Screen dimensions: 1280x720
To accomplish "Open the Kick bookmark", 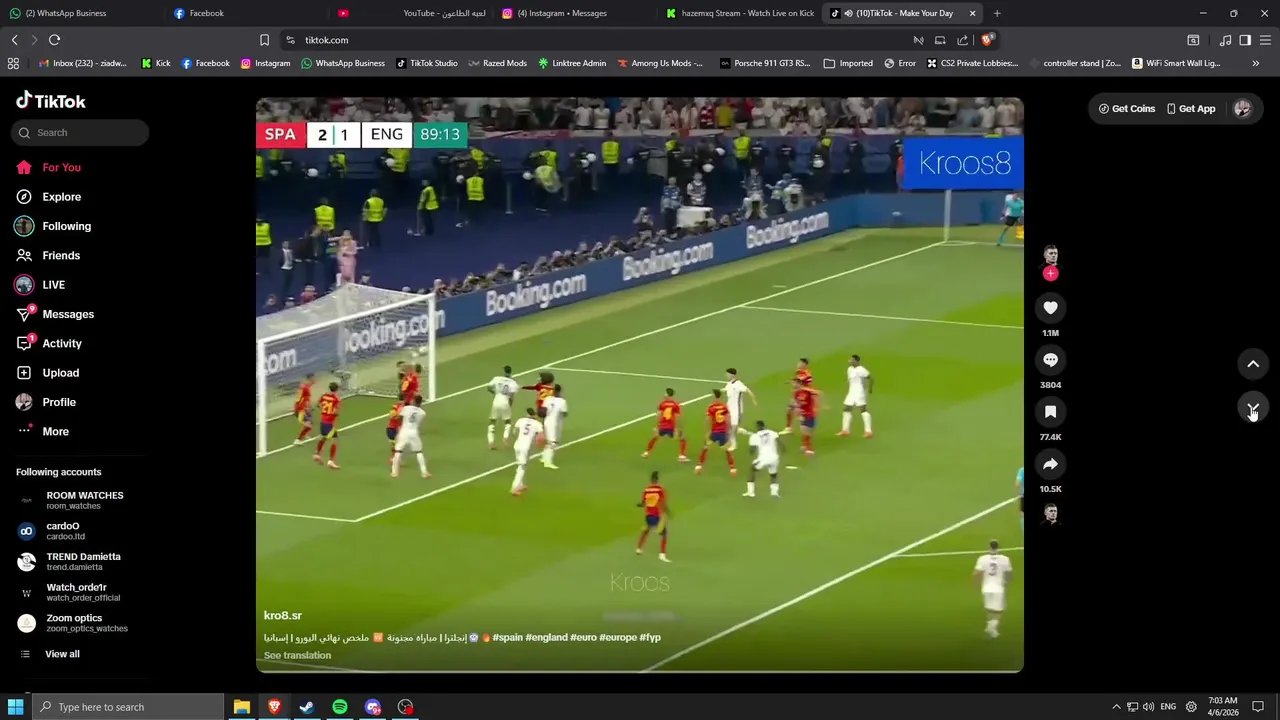I will point(156,63).
